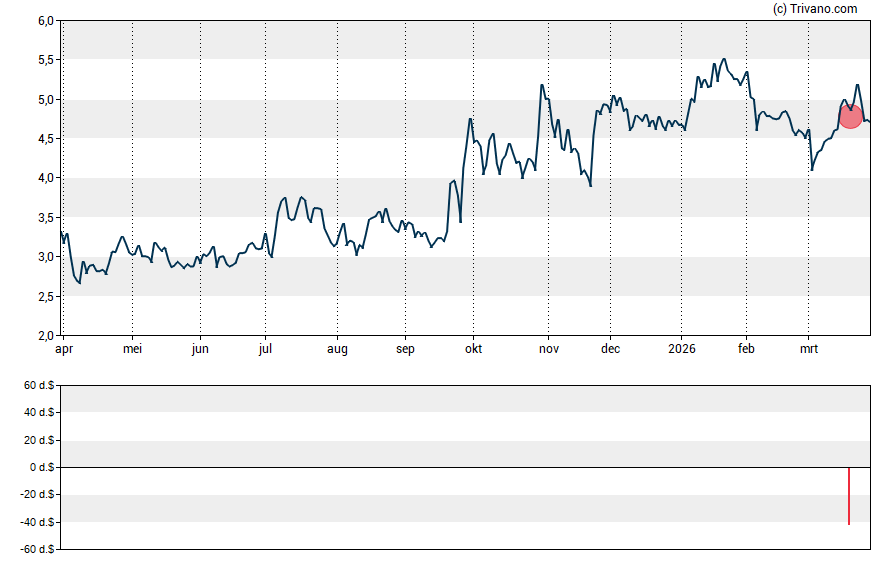
Task: Open the Trivano.com copyright link
Action: pos(815,9)
